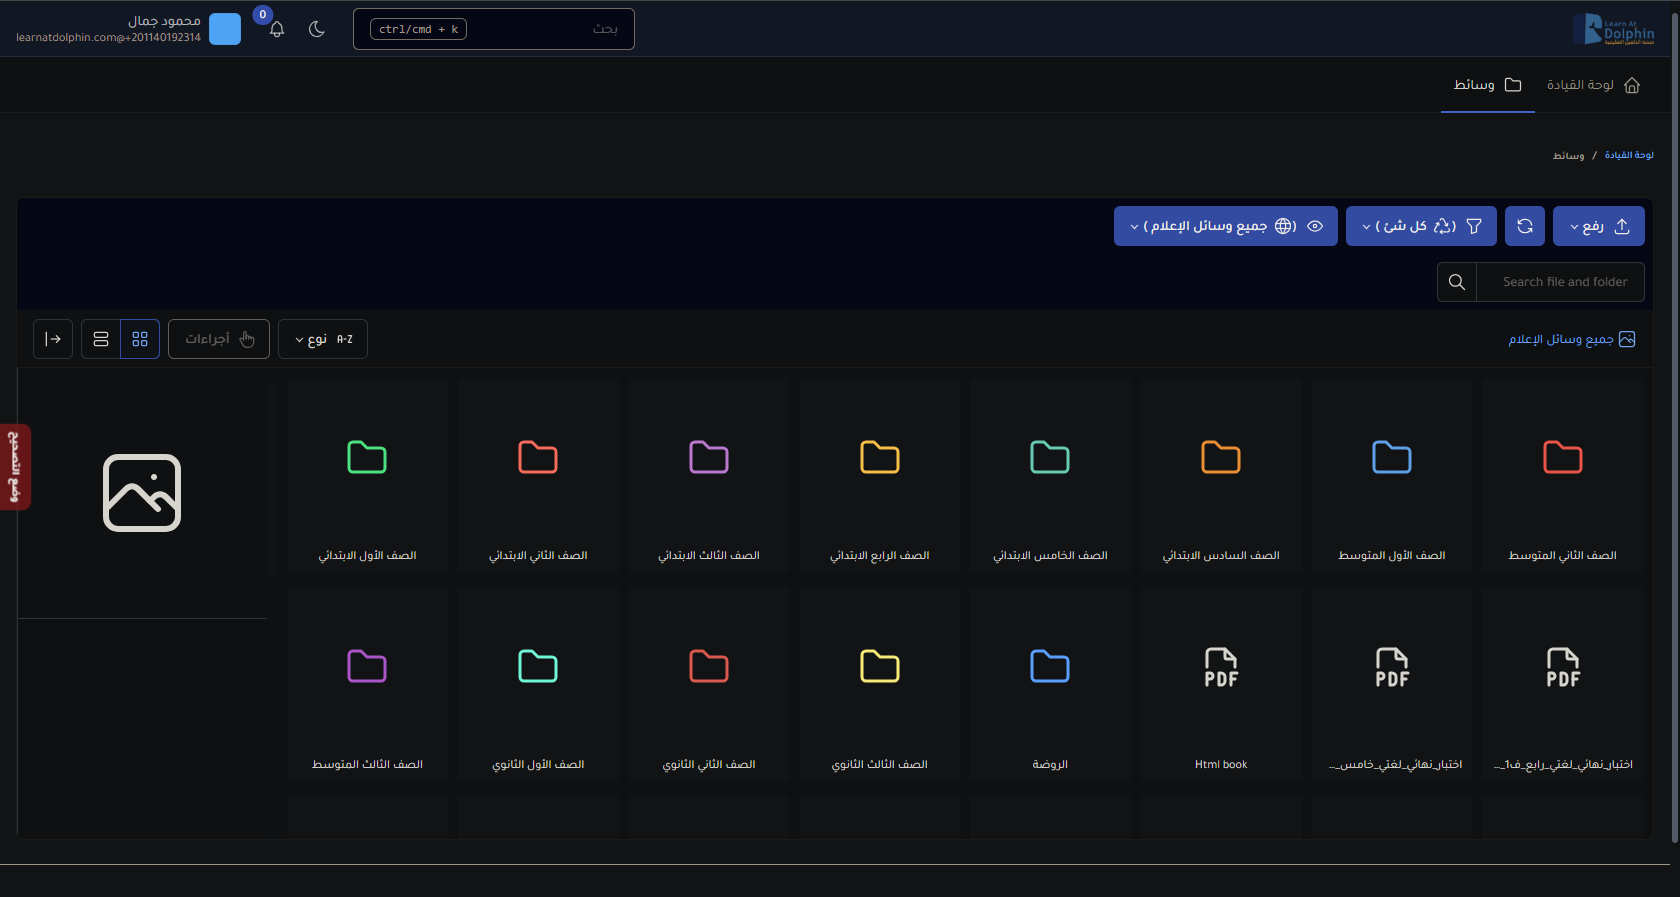The width and height of the screenshot is (1680, 897).
Task: Collapse the side preview panel arrow
Action: tap(53, 339)
